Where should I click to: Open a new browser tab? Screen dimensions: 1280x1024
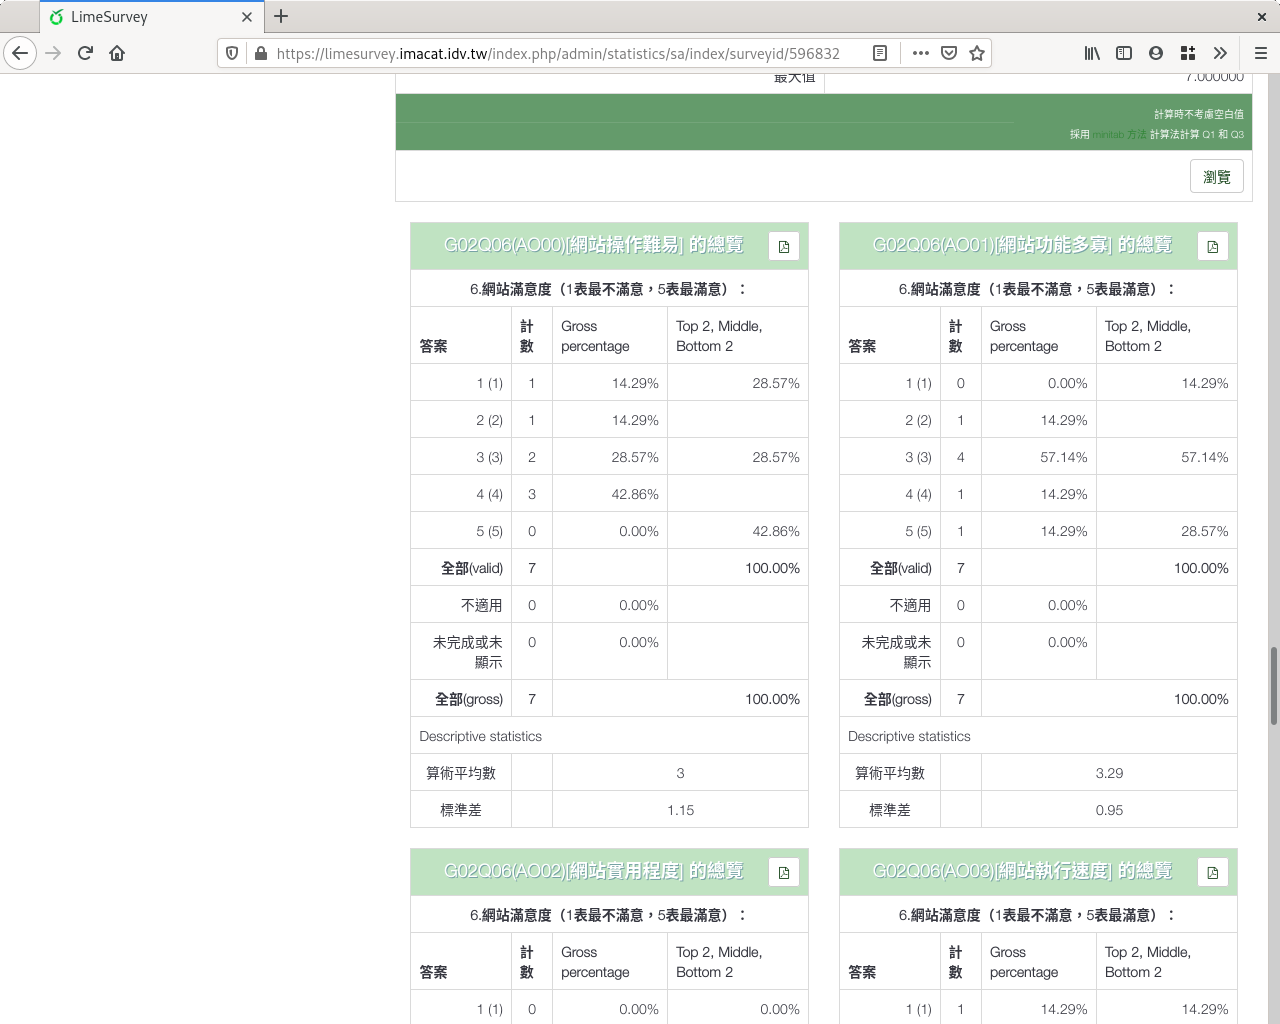281,16
